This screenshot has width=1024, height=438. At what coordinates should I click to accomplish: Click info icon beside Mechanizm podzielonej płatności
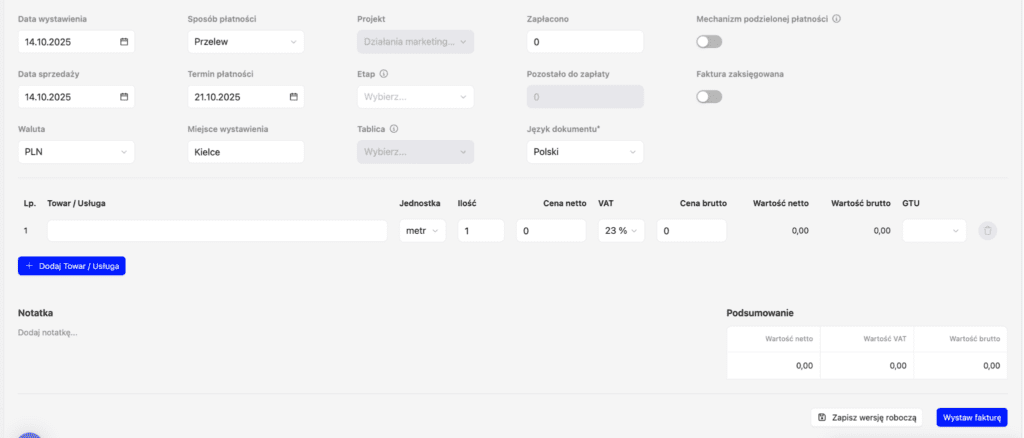pos(836,19)
